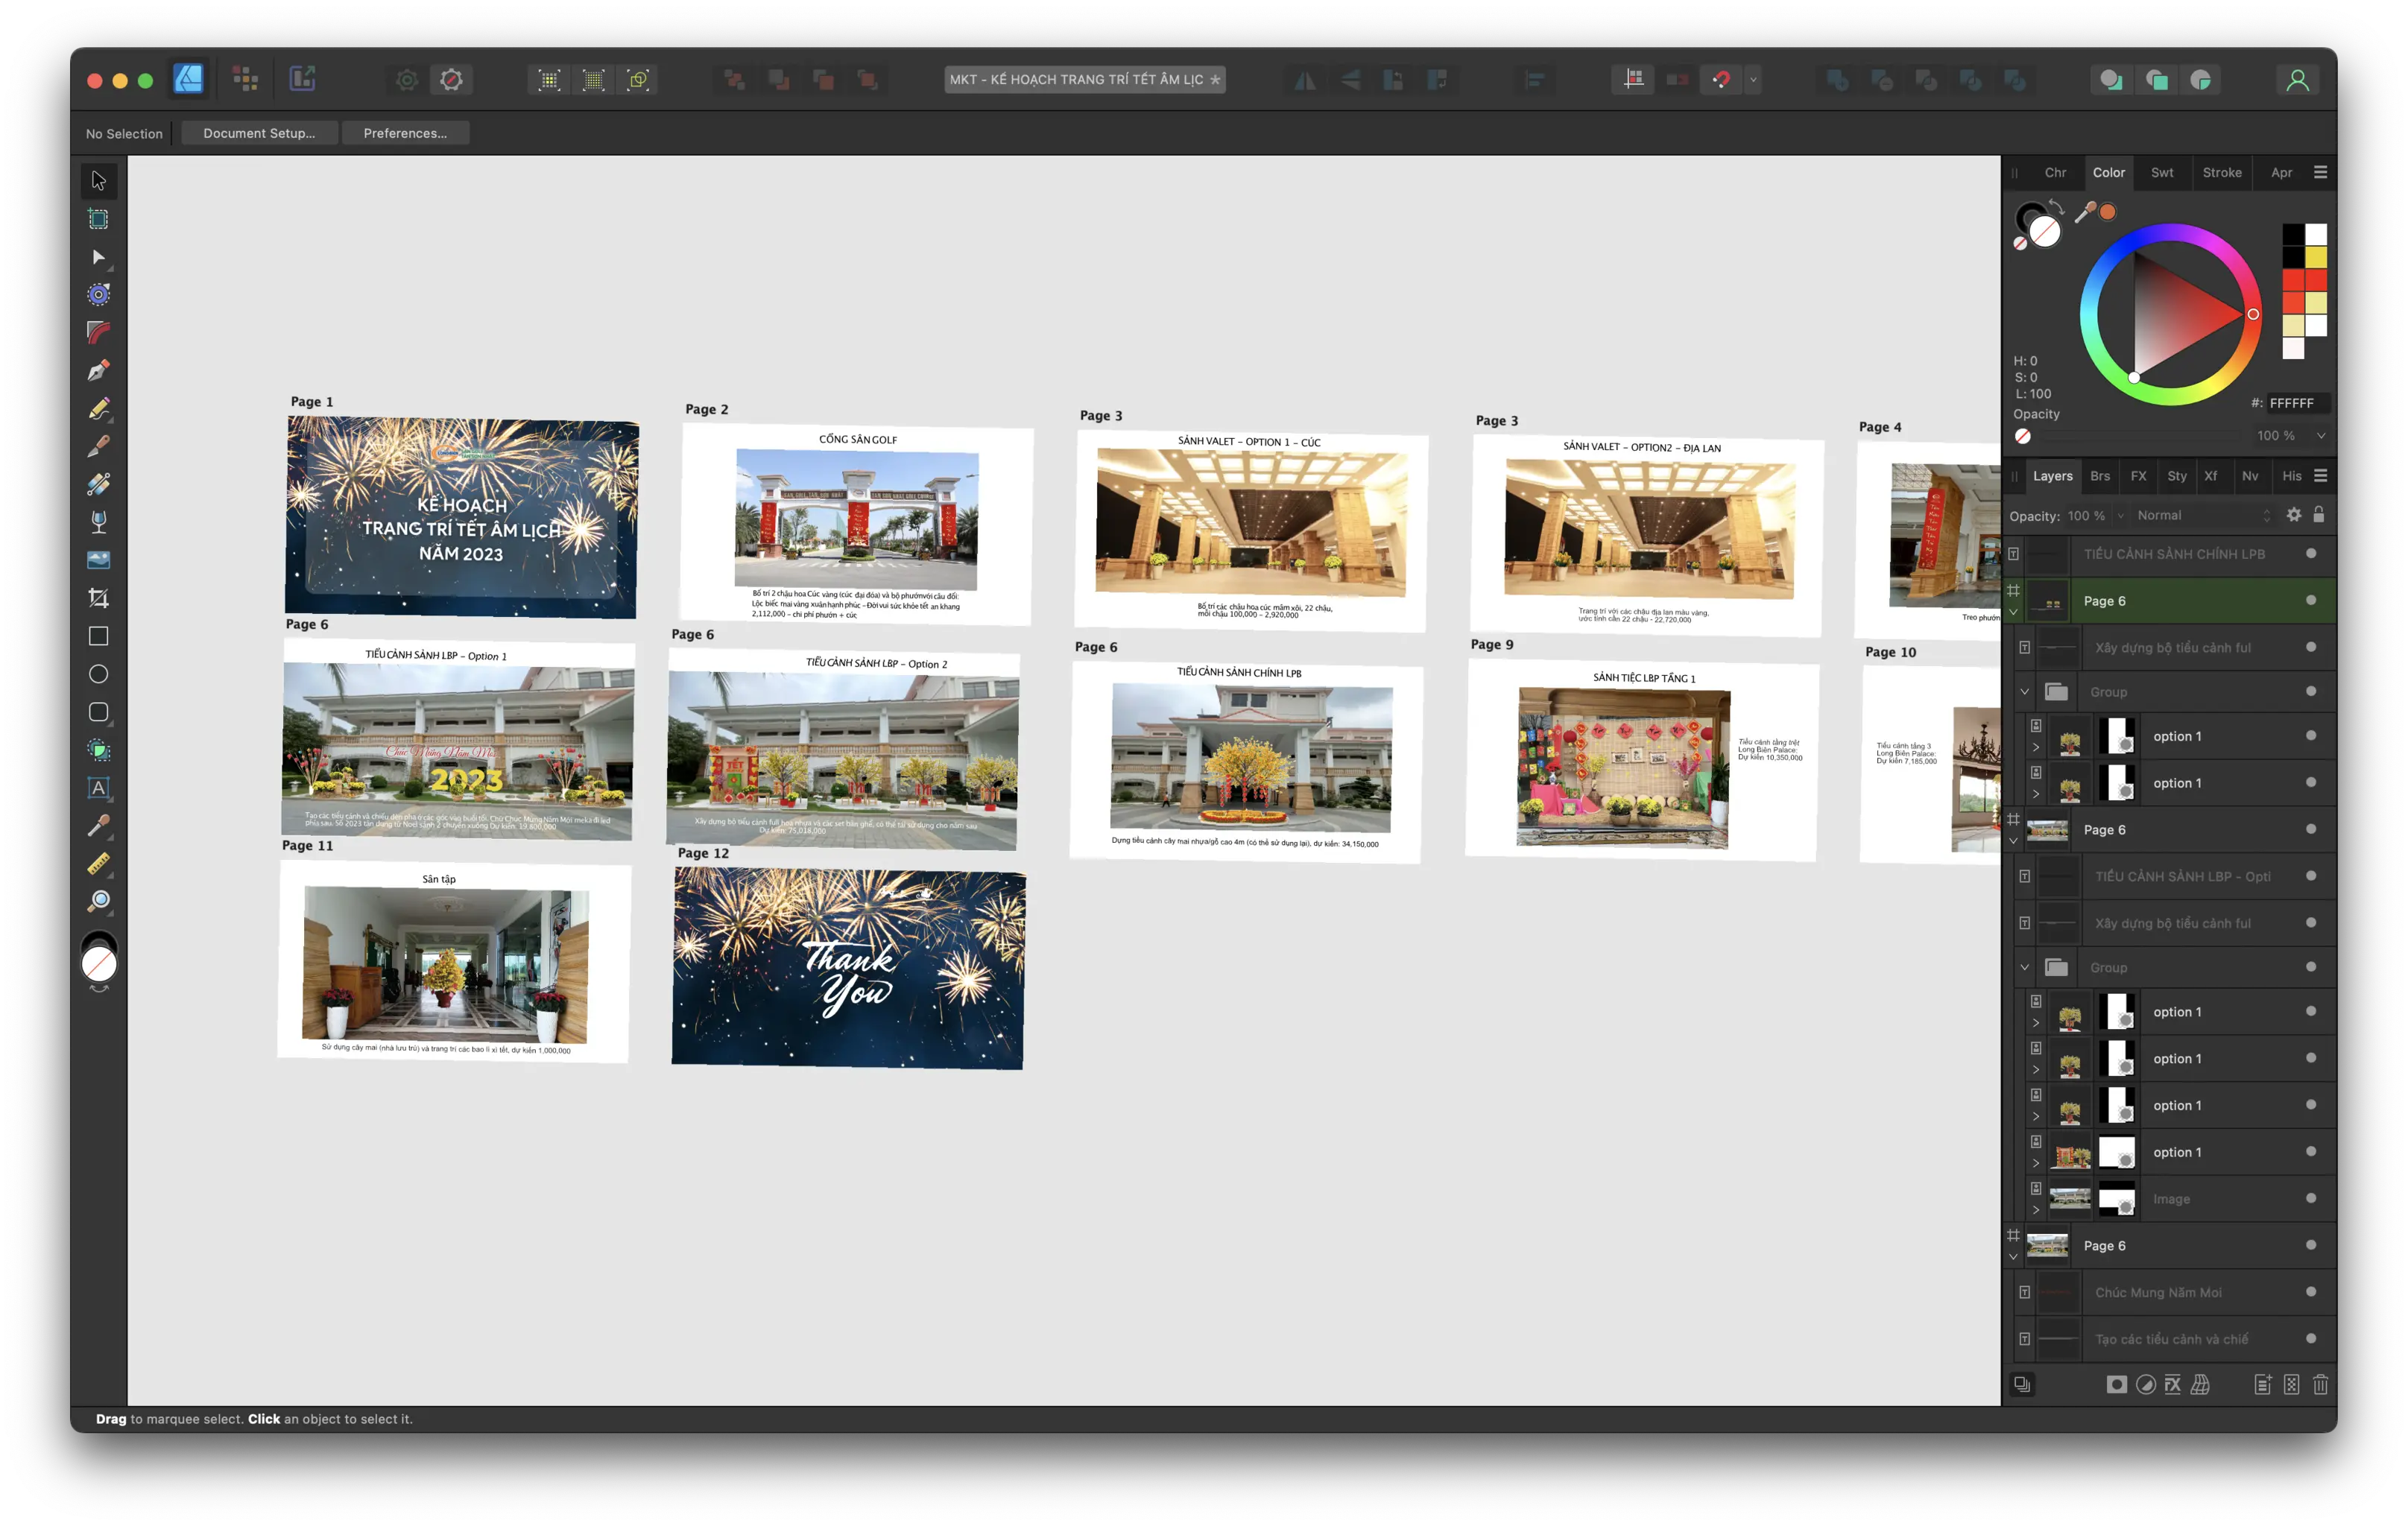Click the delete layer trash icon
2408x1526 pixels.
[x=2320, y=1384]
